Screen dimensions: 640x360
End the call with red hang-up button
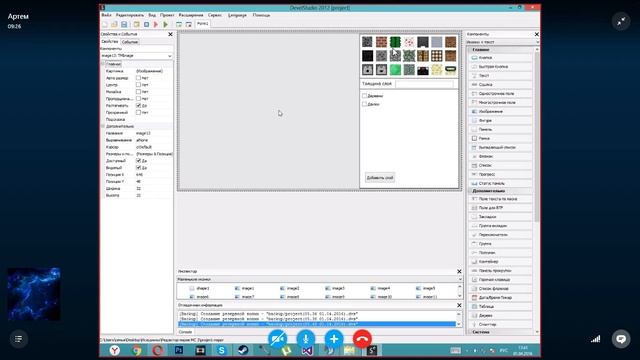click(362, 339)
